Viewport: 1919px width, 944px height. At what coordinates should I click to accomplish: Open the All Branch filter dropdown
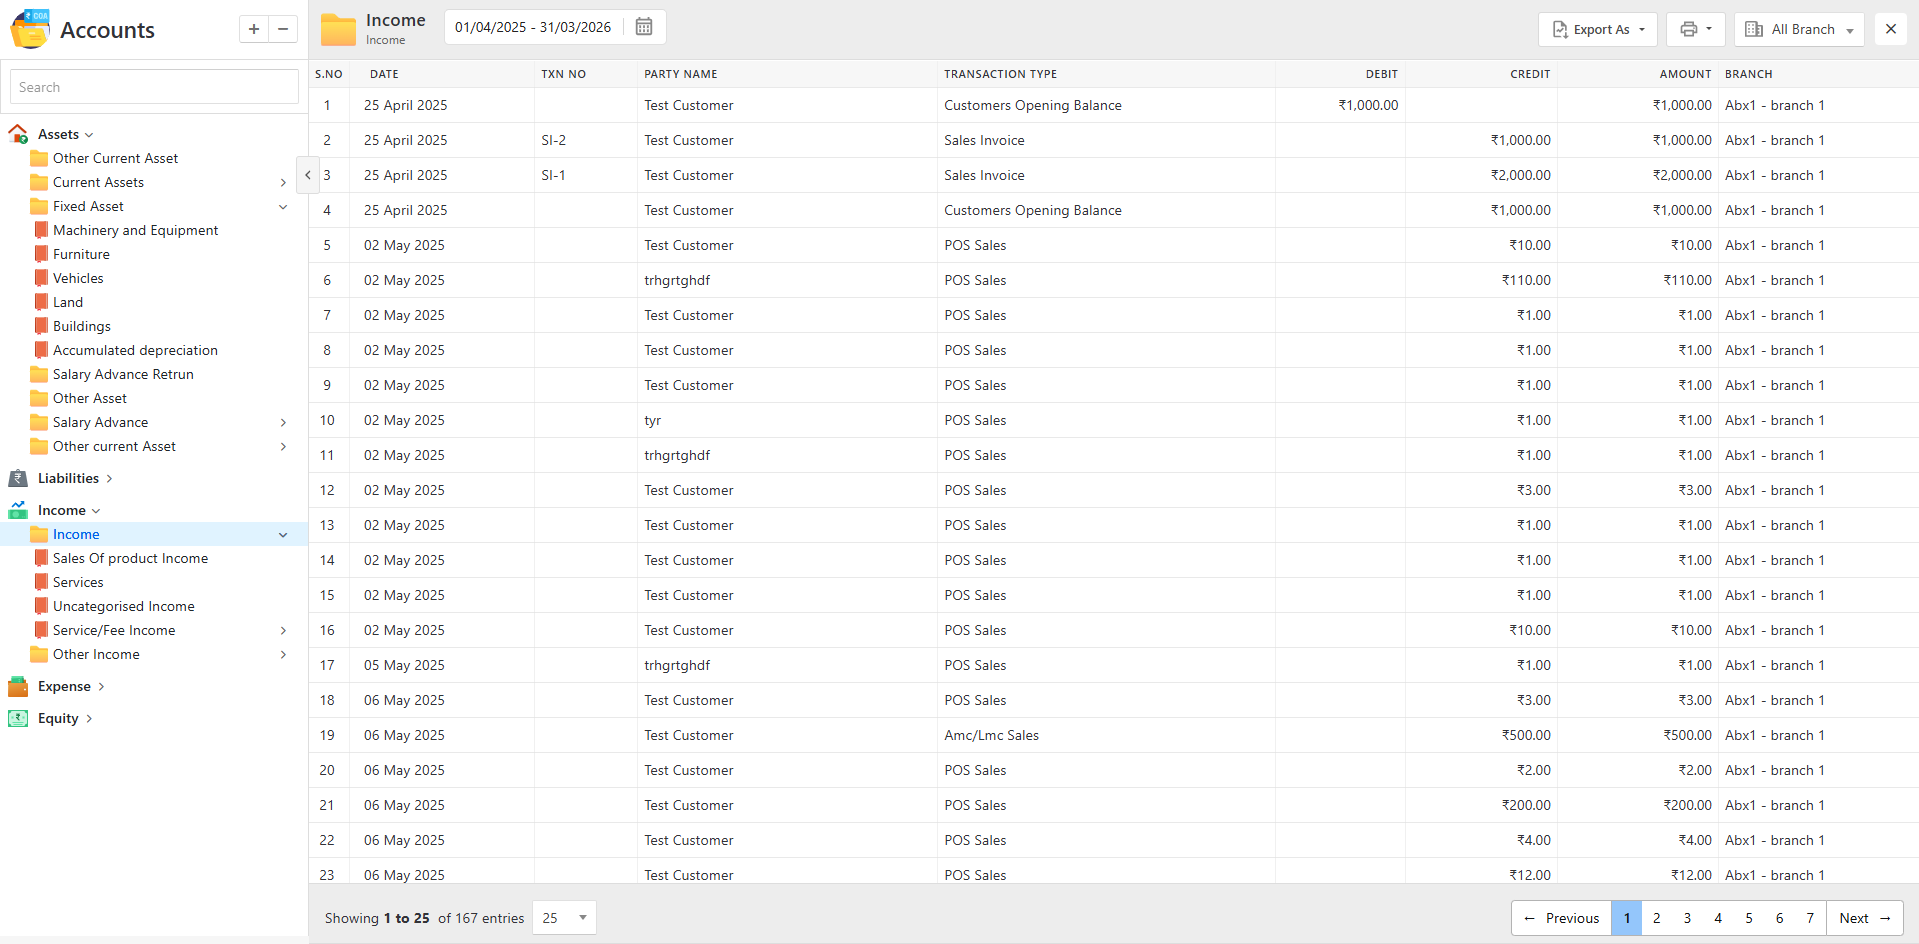pyautogui.click(x=1798, y=29)
